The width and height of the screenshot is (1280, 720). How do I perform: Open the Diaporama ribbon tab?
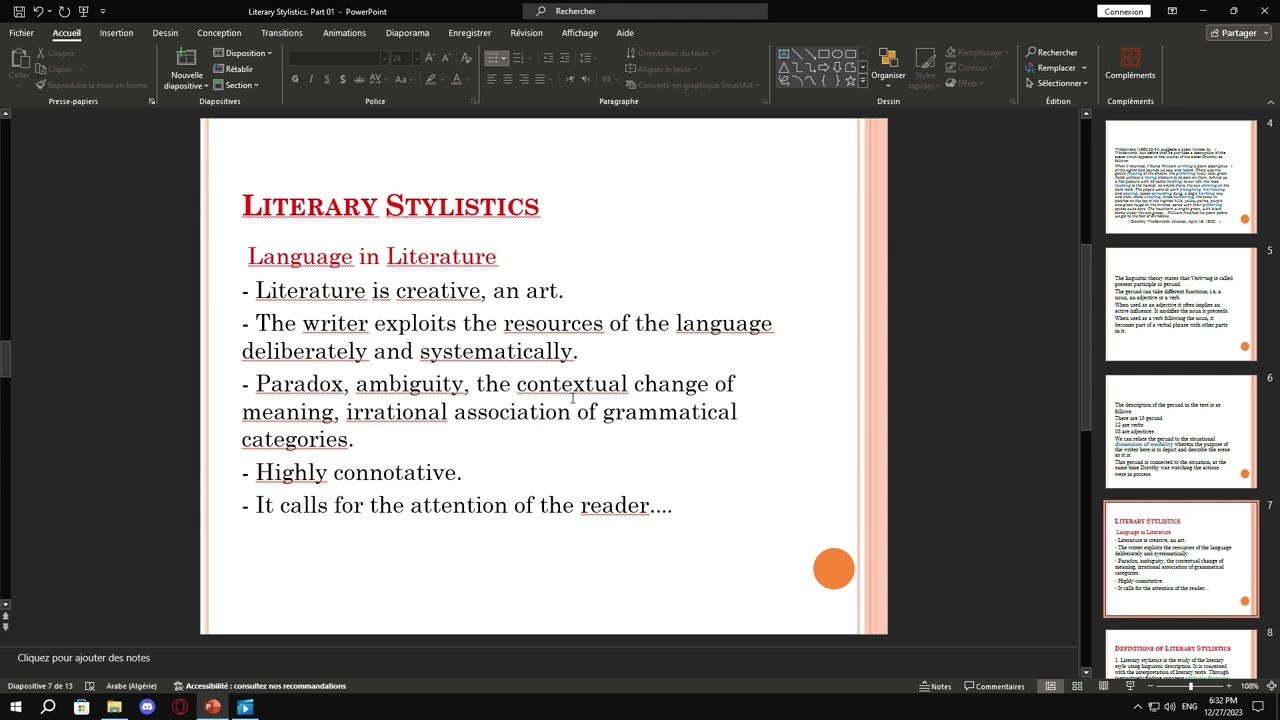tap(407, 33)
